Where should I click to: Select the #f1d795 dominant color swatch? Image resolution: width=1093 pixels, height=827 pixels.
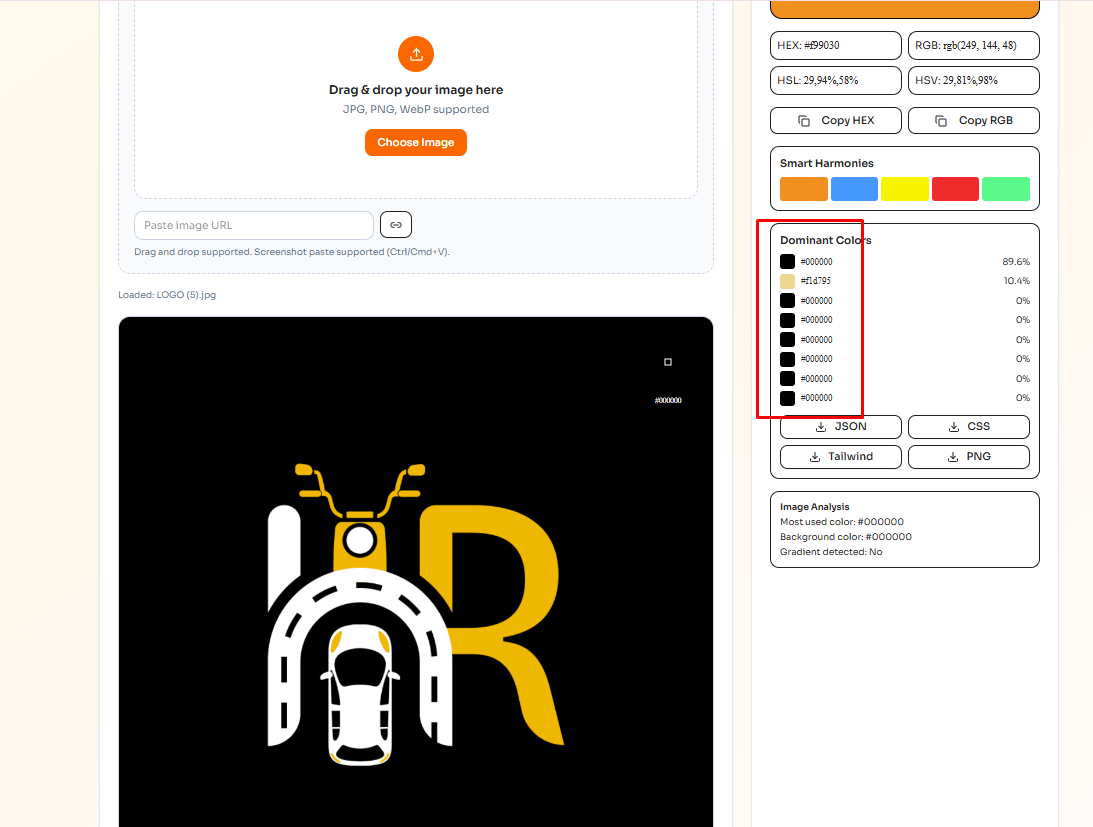787,280
